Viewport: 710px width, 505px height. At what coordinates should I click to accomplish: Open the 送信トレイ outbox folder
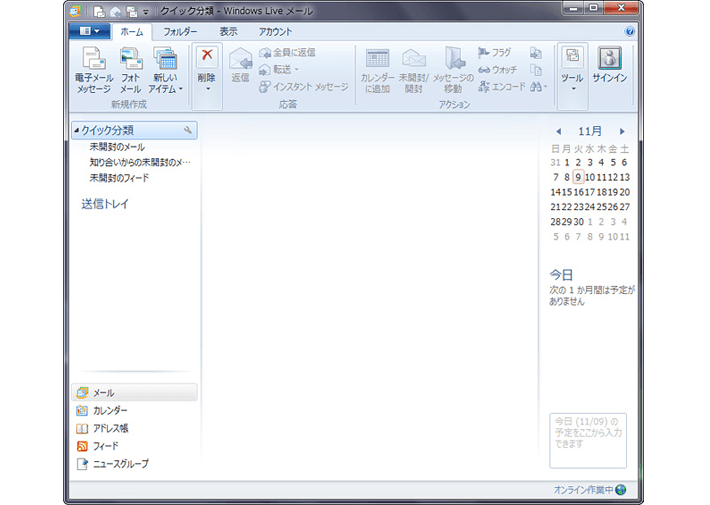105,204
